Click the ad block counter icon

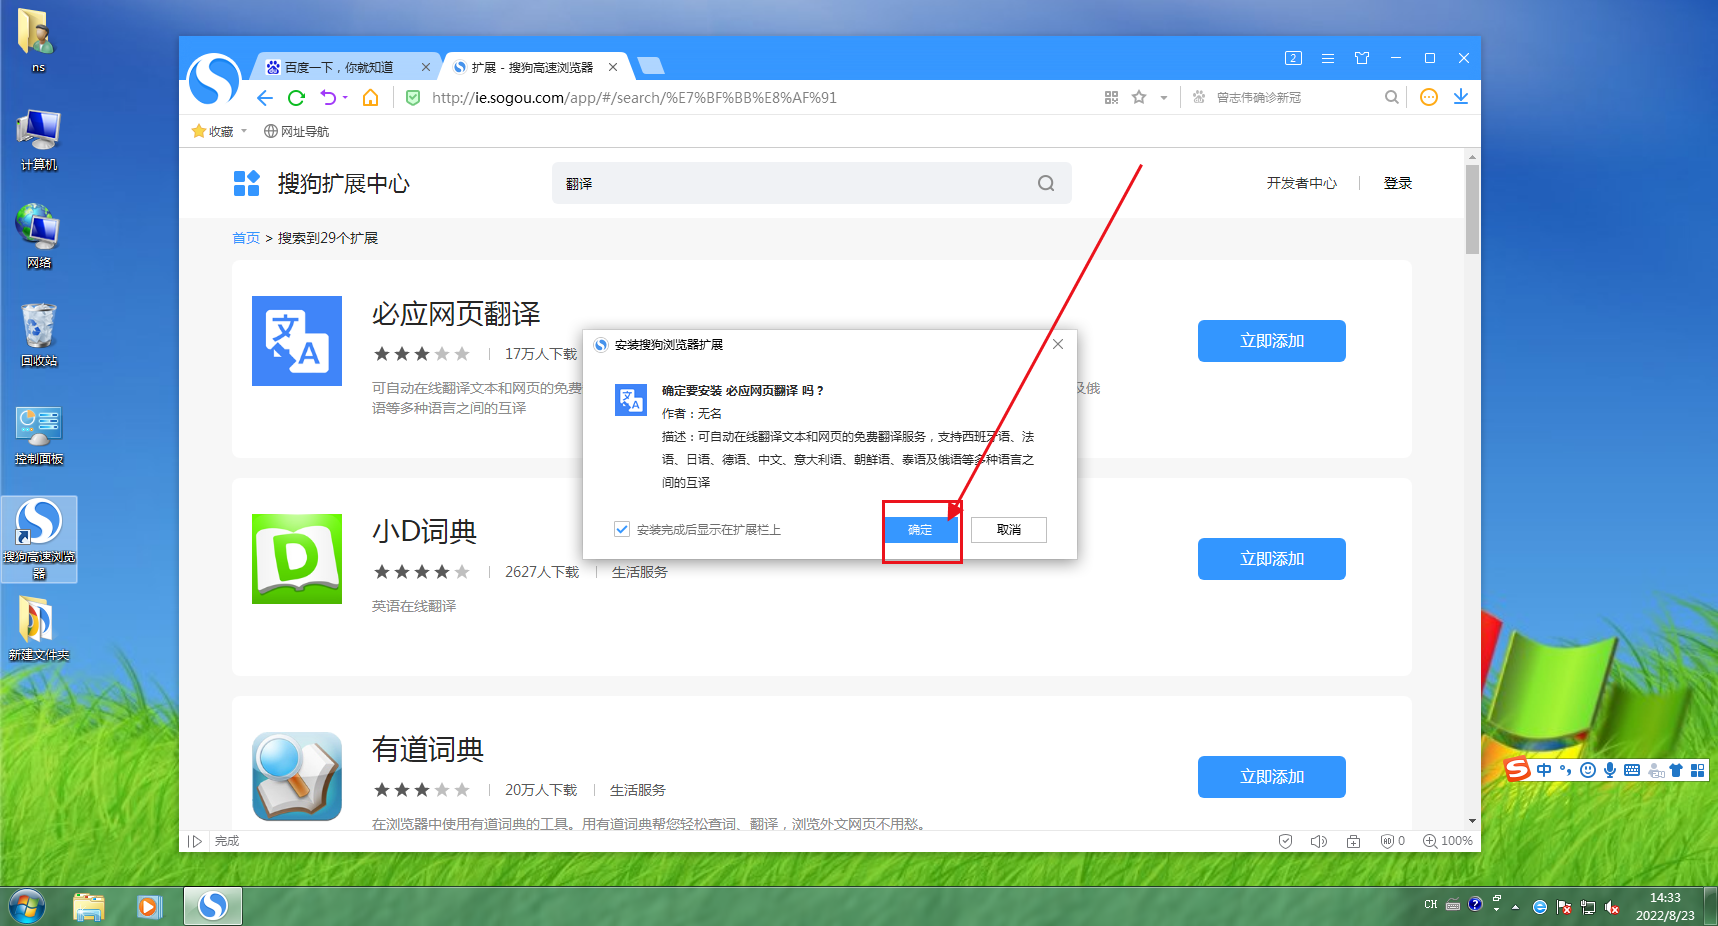pos(1393,841)
